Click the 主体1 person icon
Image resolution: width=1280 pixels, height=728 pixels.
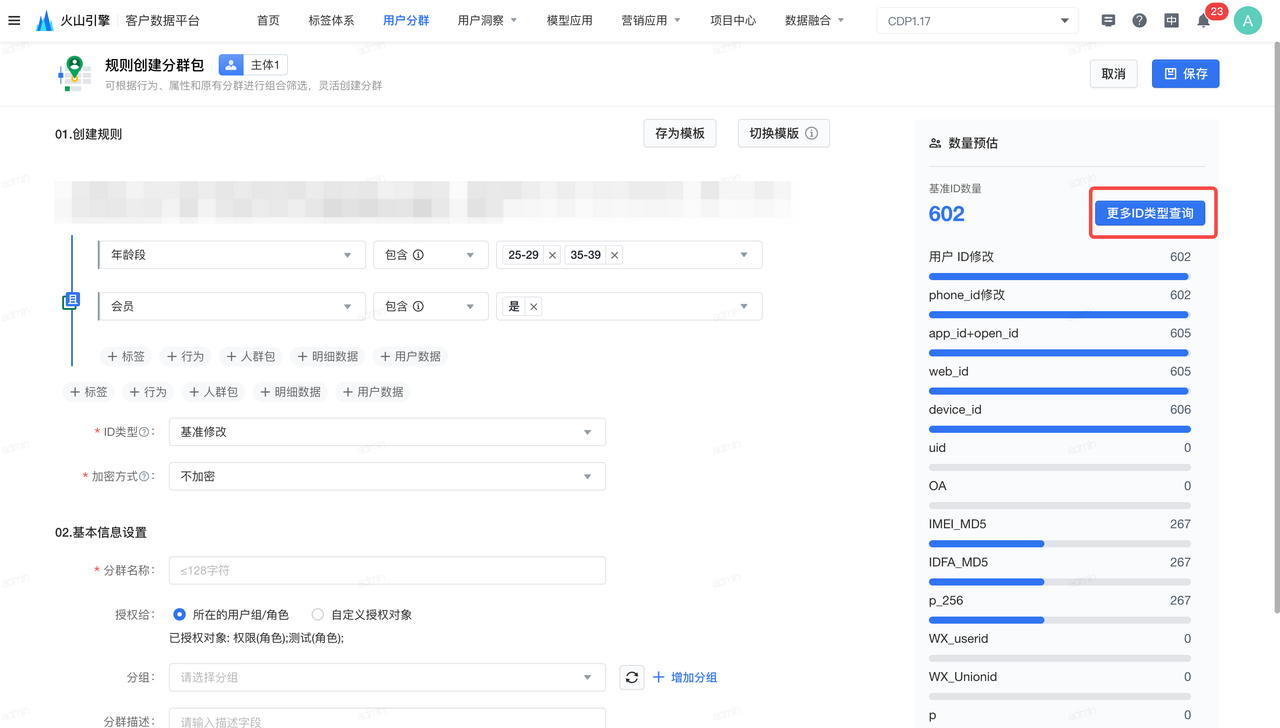click(231, 65)
